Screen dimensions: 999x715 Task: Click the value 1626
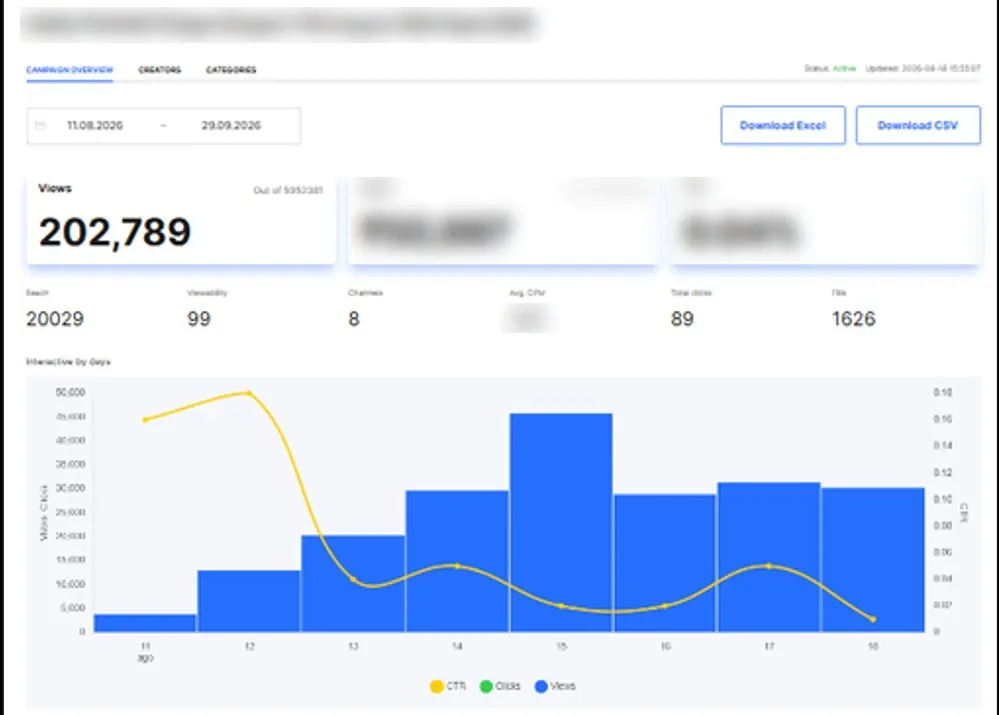[x=854, y=319]
